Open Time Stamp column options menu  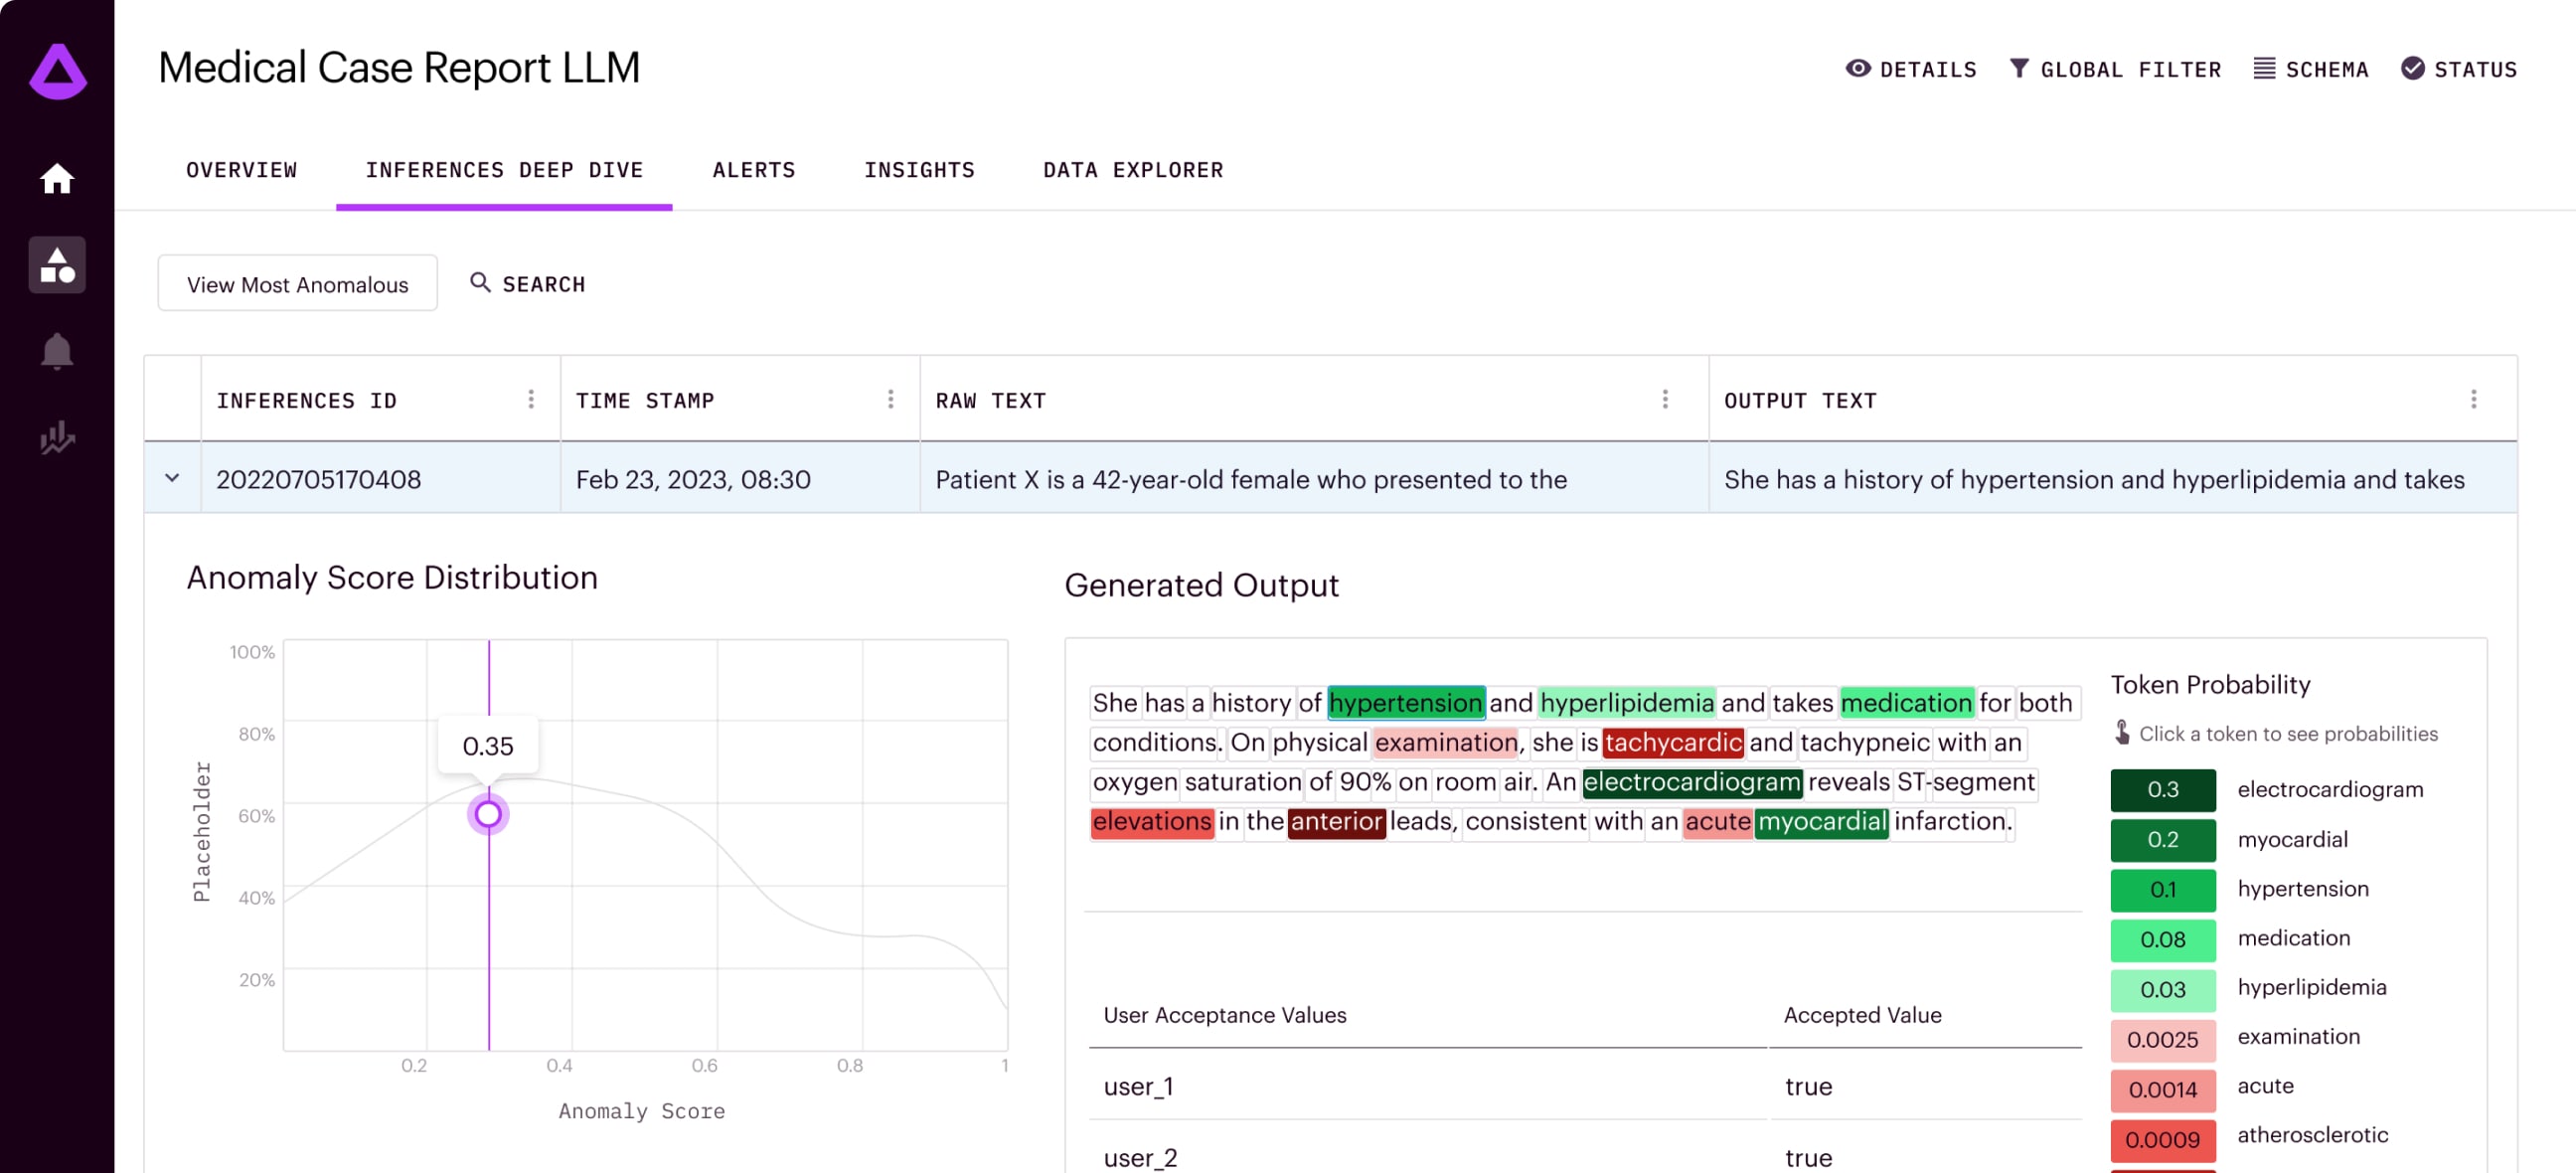[890, 400]
